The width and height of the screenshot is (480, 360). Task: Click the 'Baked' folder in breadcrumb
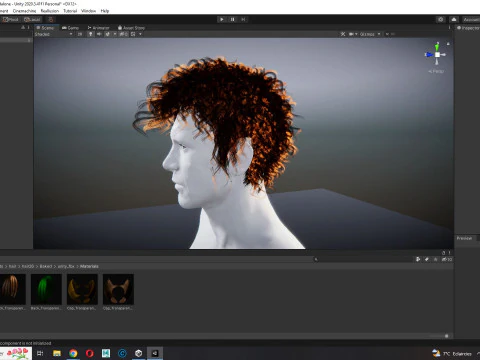pos(46,266)
